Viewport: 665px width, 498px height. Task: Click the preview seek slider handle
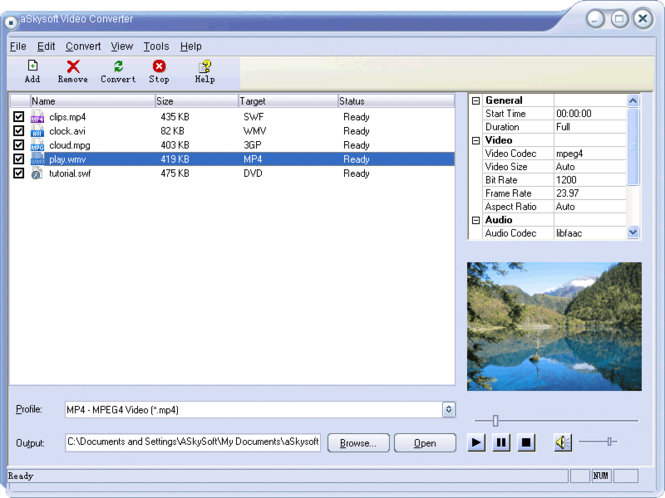[495, 421]
